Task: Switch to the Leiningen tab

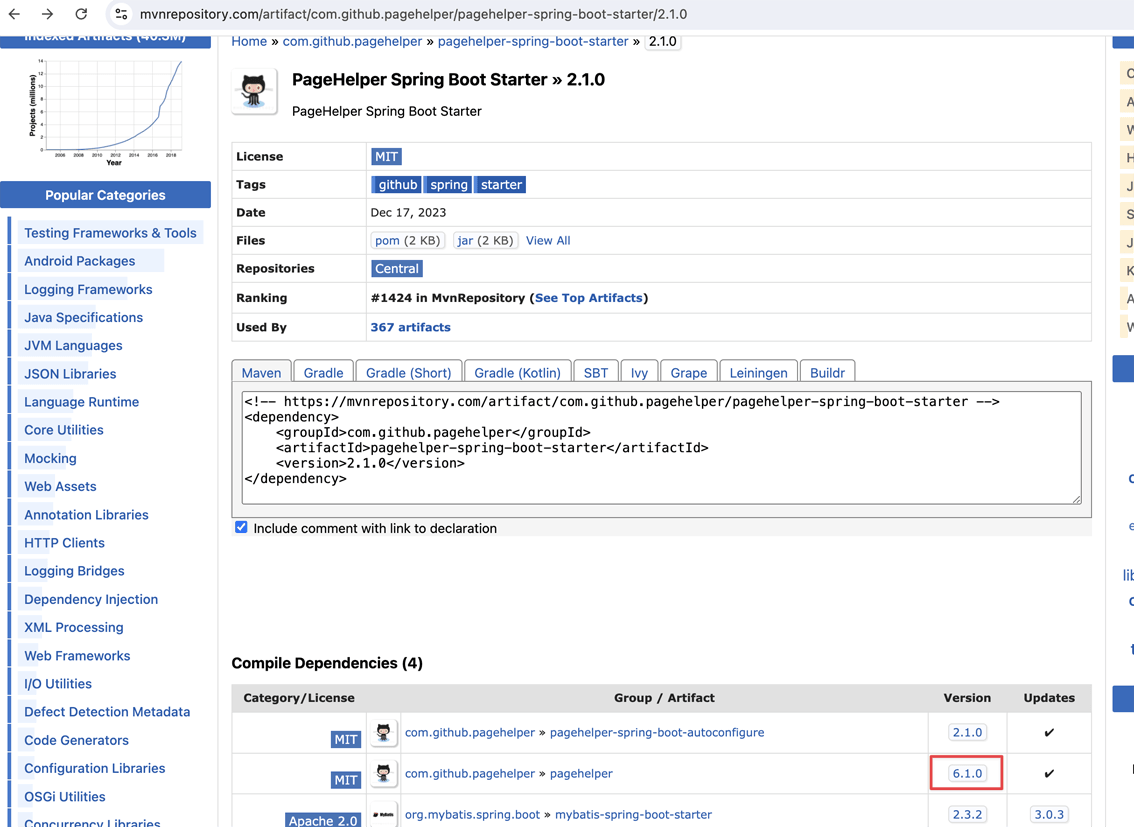Action: click(x=758, y=371)
